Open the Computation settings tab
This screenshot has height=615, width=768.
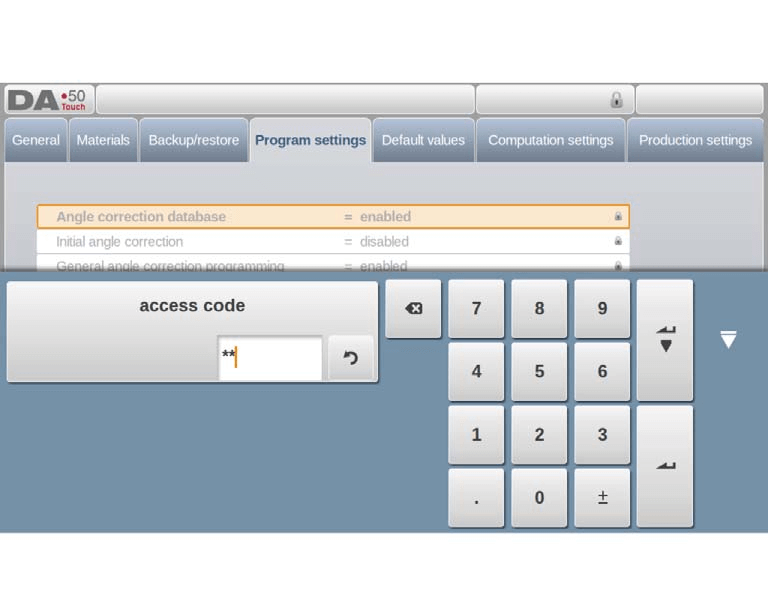pos(550,141)
